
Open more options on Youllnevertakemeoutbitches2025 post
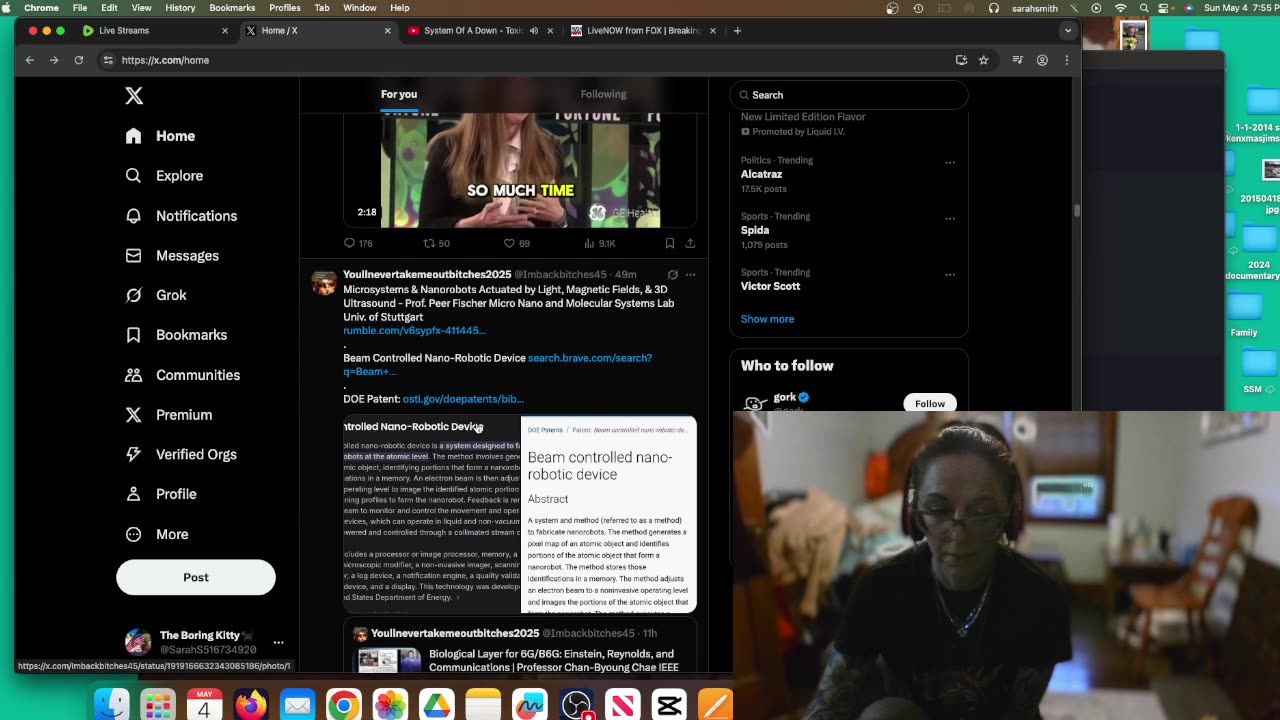click(690, 274)
